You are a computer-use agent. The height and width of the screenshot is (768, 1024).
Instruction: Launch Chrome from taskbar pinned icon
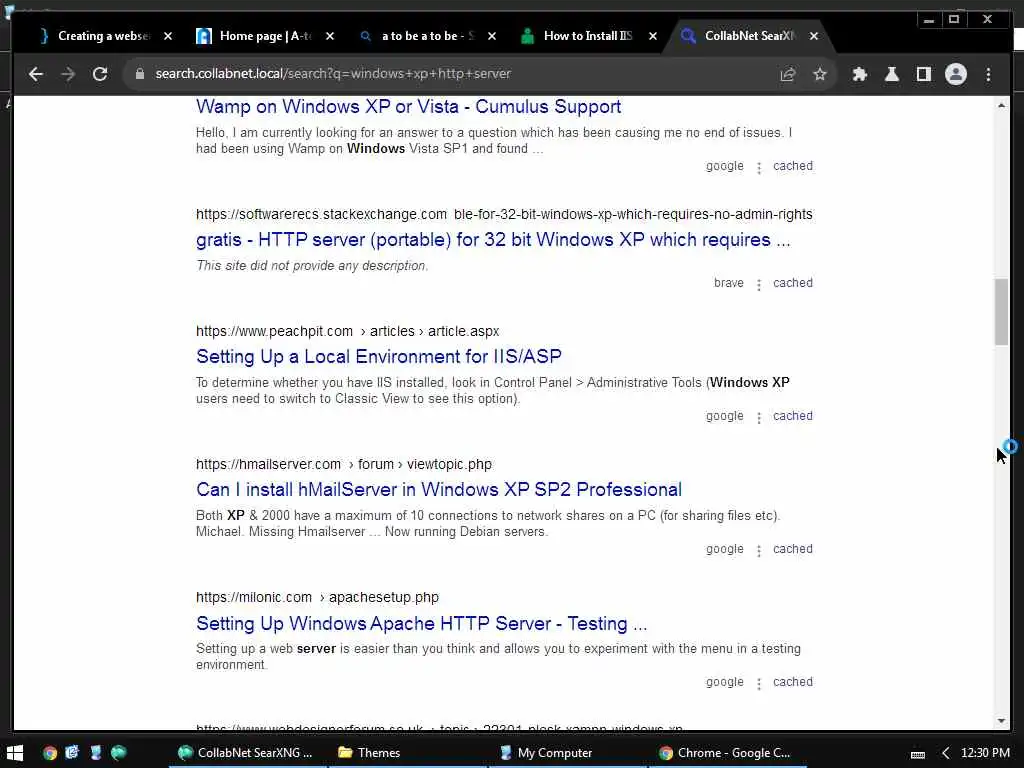tap(50, 753)
